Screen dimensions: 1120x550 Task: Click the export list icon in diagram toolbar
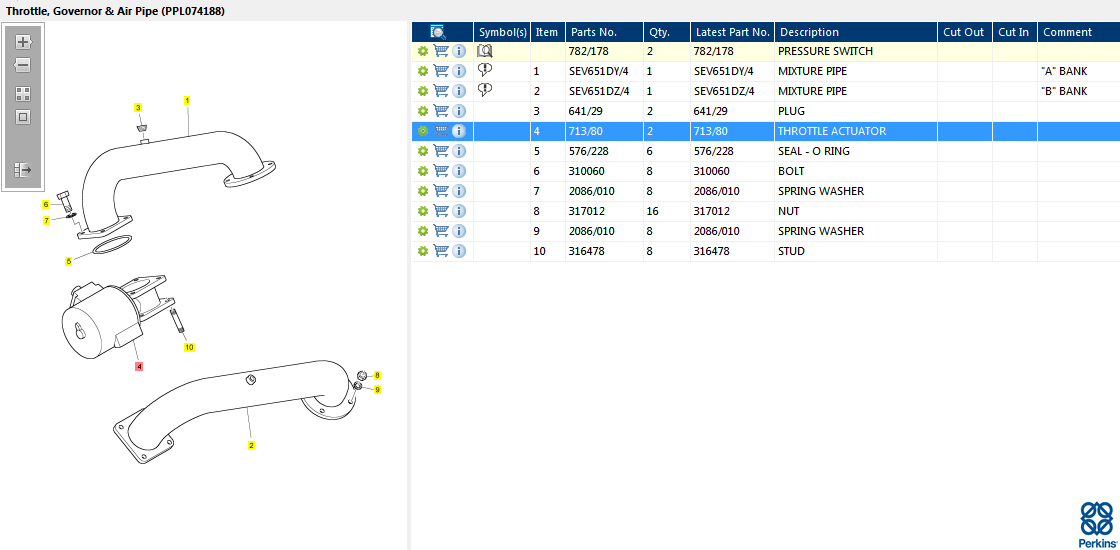point(23,169)
